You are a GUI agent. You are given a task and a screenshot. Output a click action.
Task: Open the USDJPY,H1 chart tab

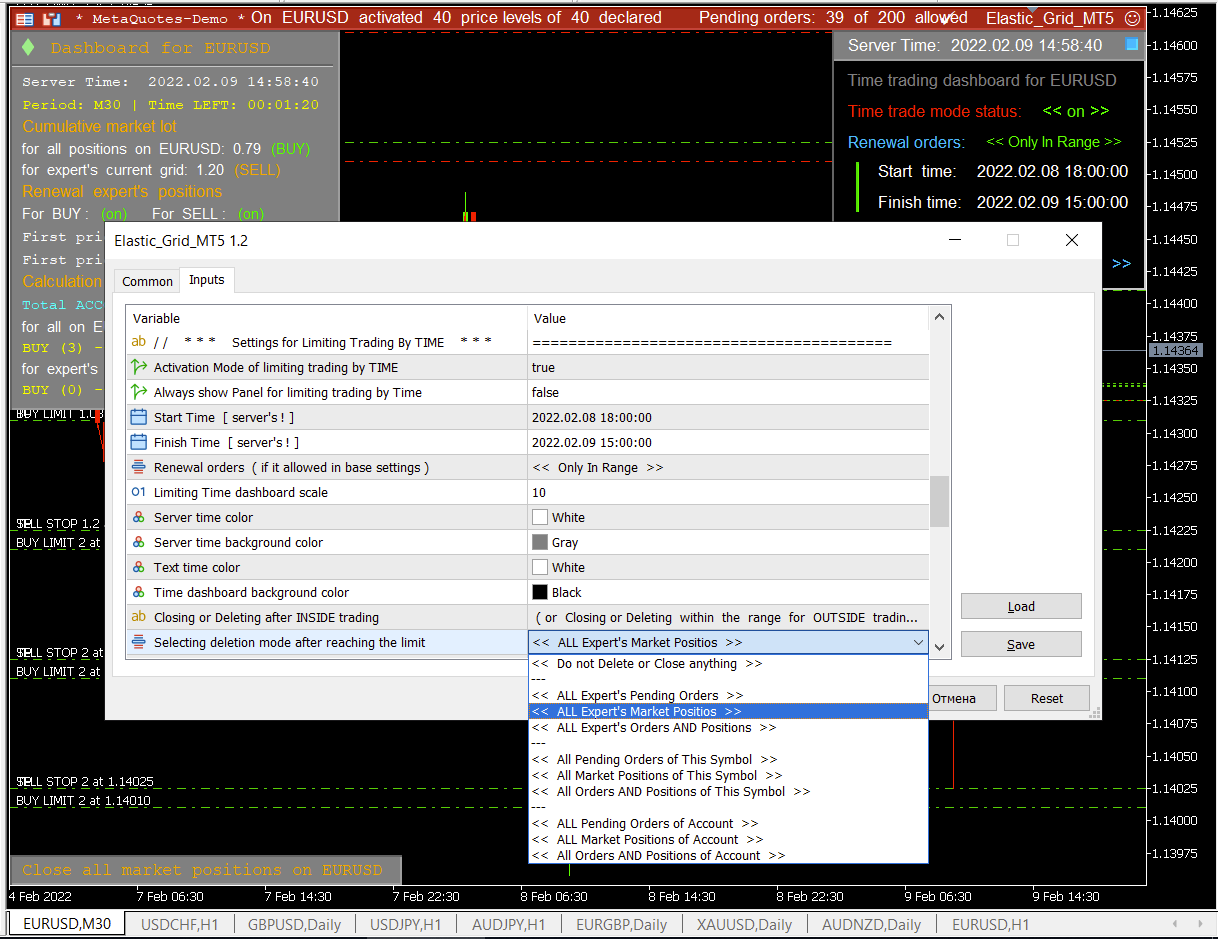(x=405, y=925)
